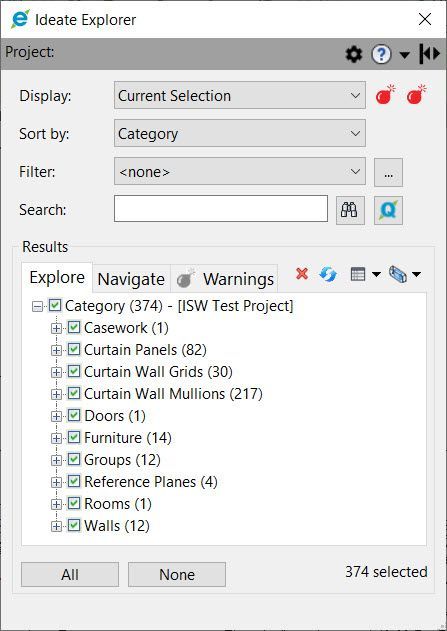Expand the Rooms node
447x631 pixels.
tap(56, 504)
